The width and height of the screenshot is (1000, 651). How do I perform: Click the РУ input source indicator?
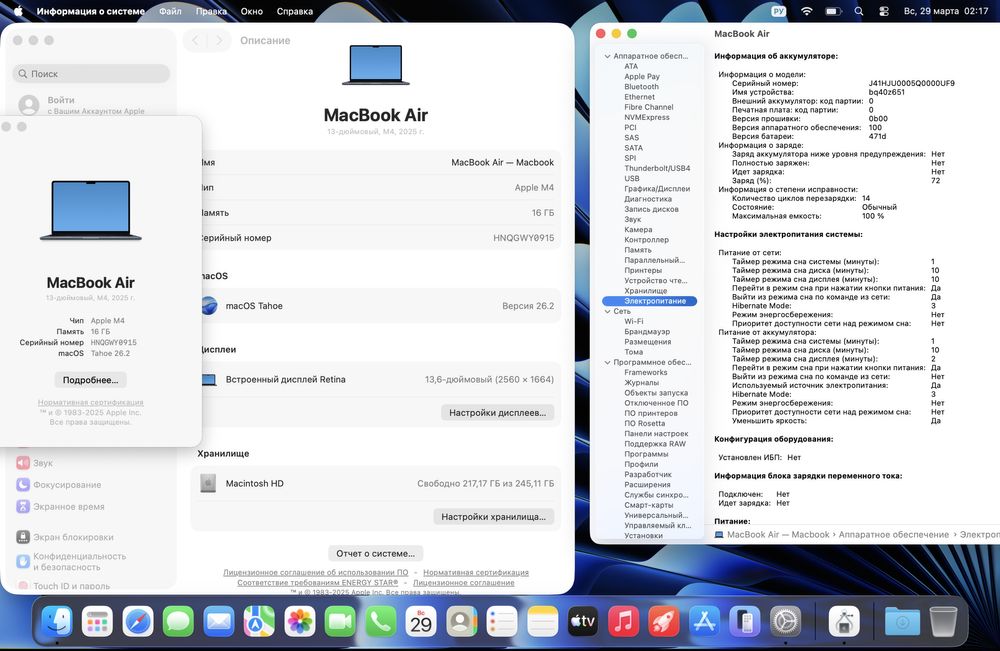(x=779, y=11)
